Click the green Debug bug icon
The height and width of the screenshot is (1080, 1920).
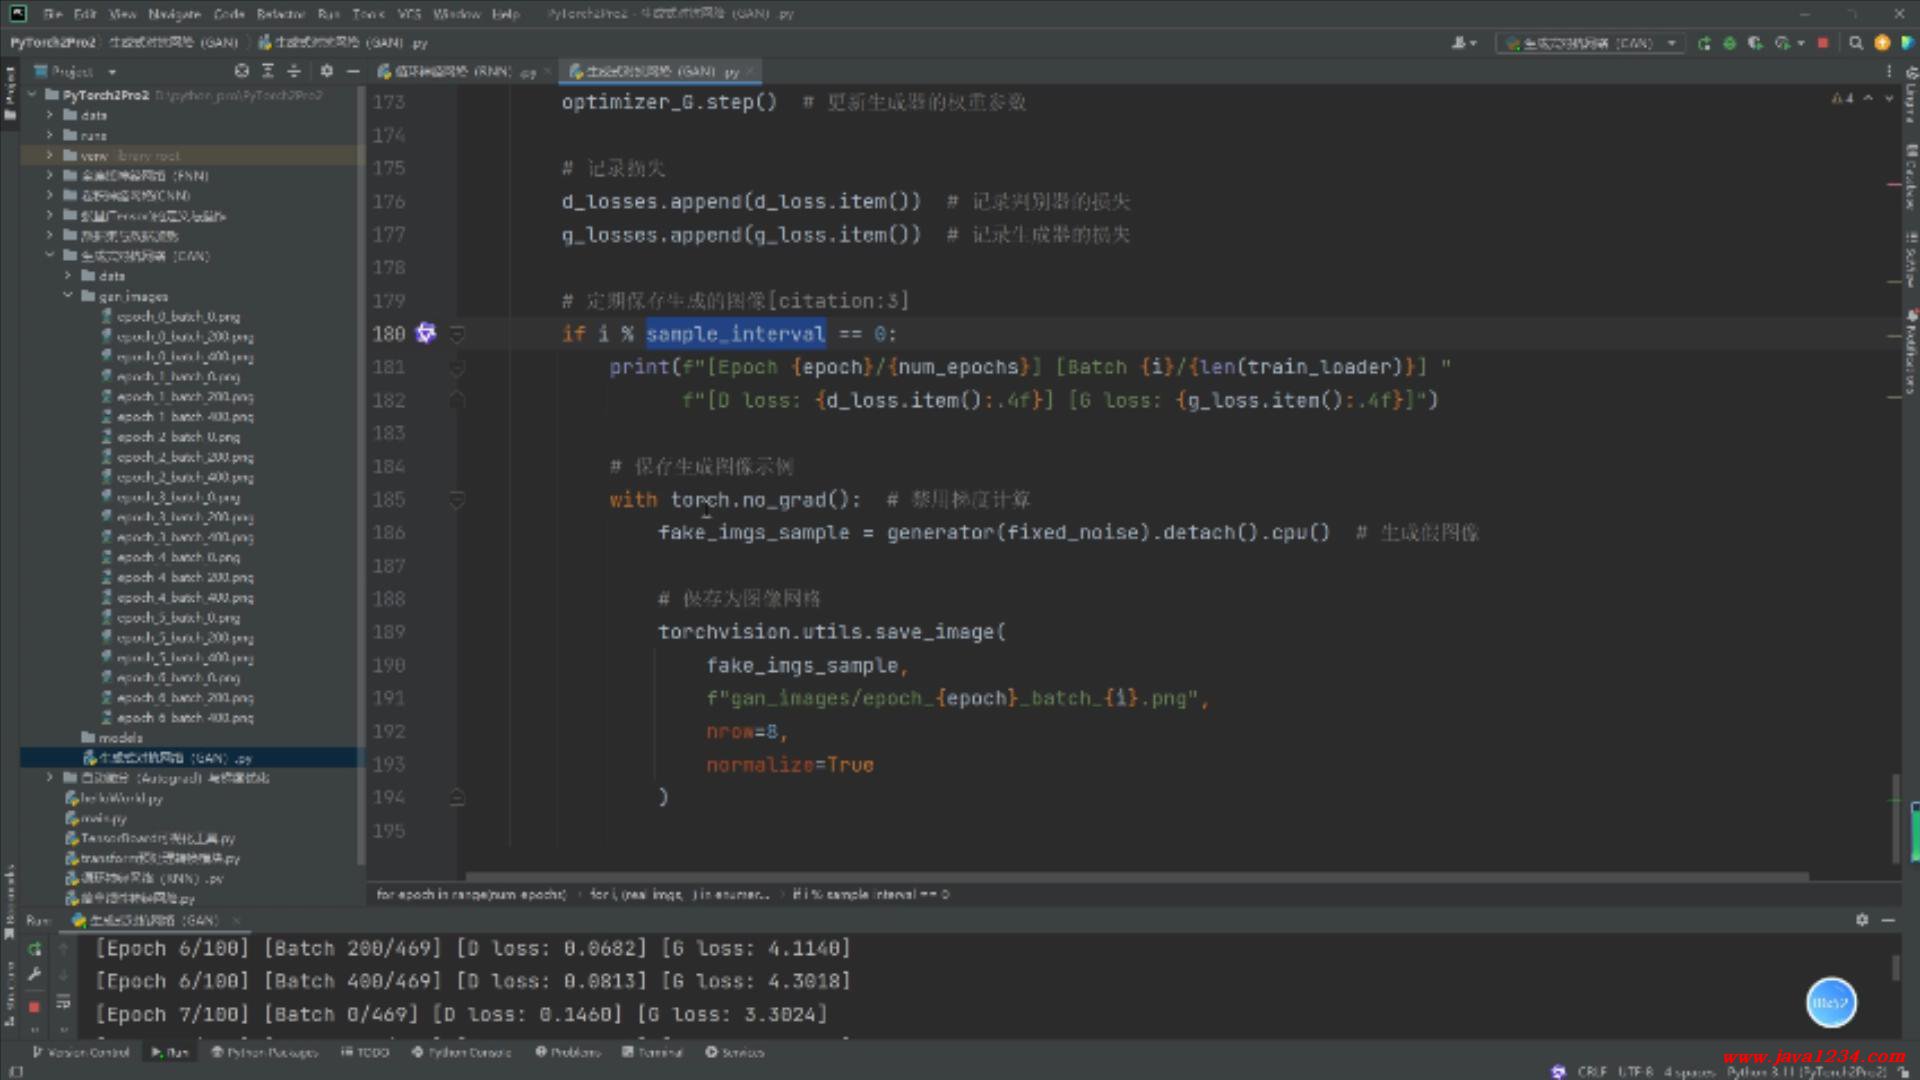tap(1729, 43)
